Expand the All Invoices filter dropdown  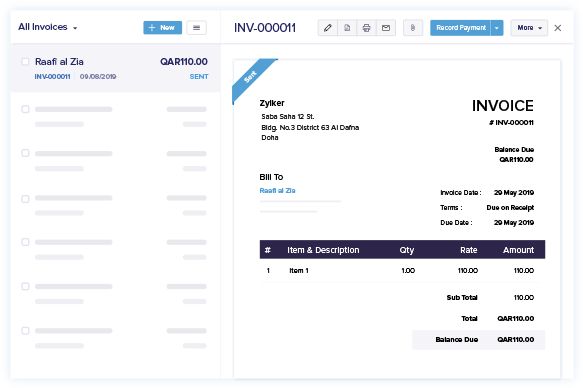coord(48,27)
